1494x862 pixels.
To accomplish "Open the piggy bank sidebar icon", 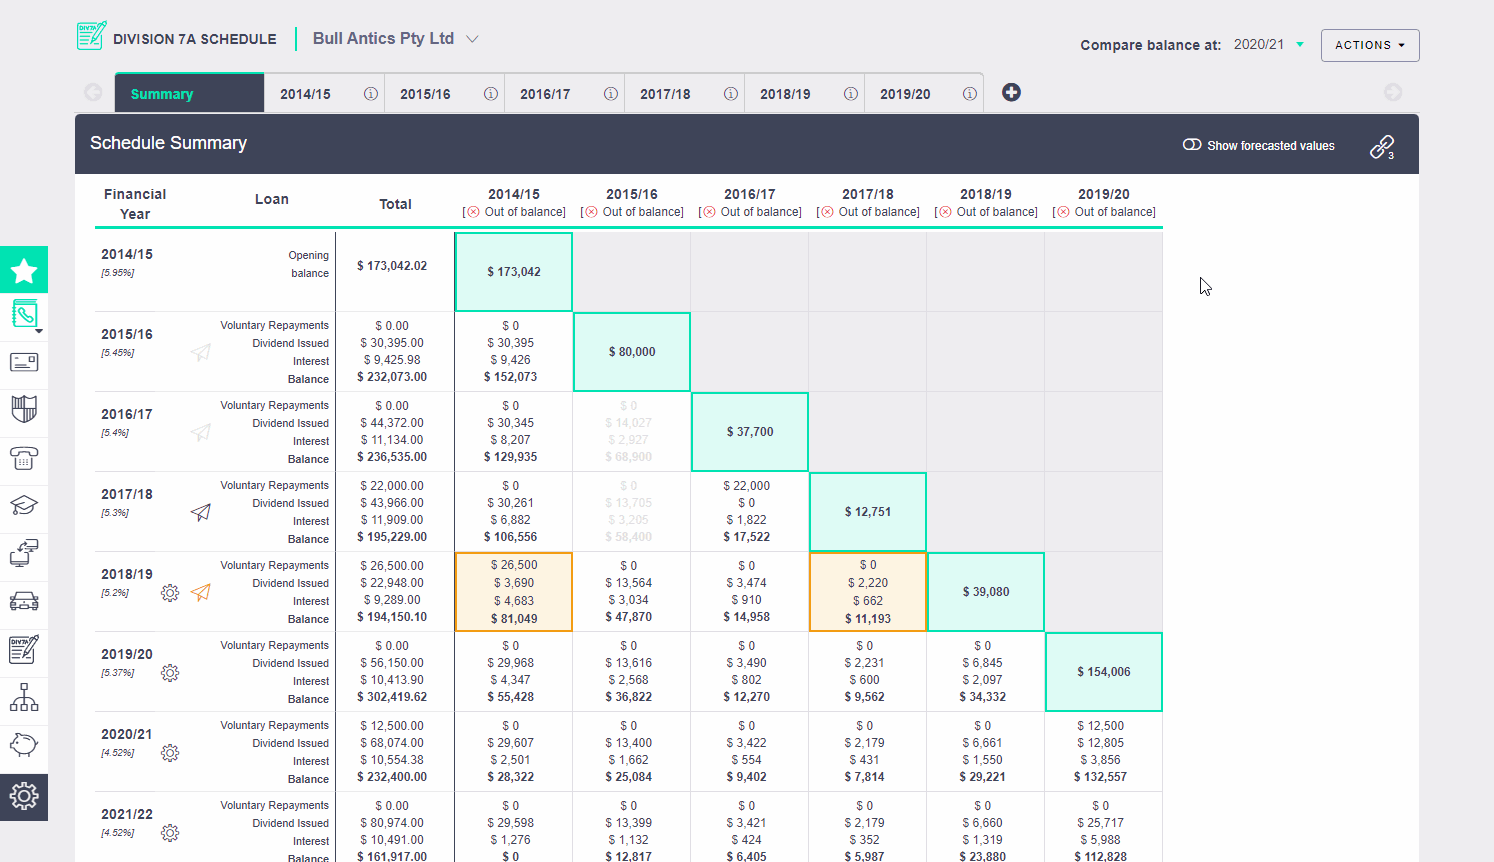I will [24, 745].
